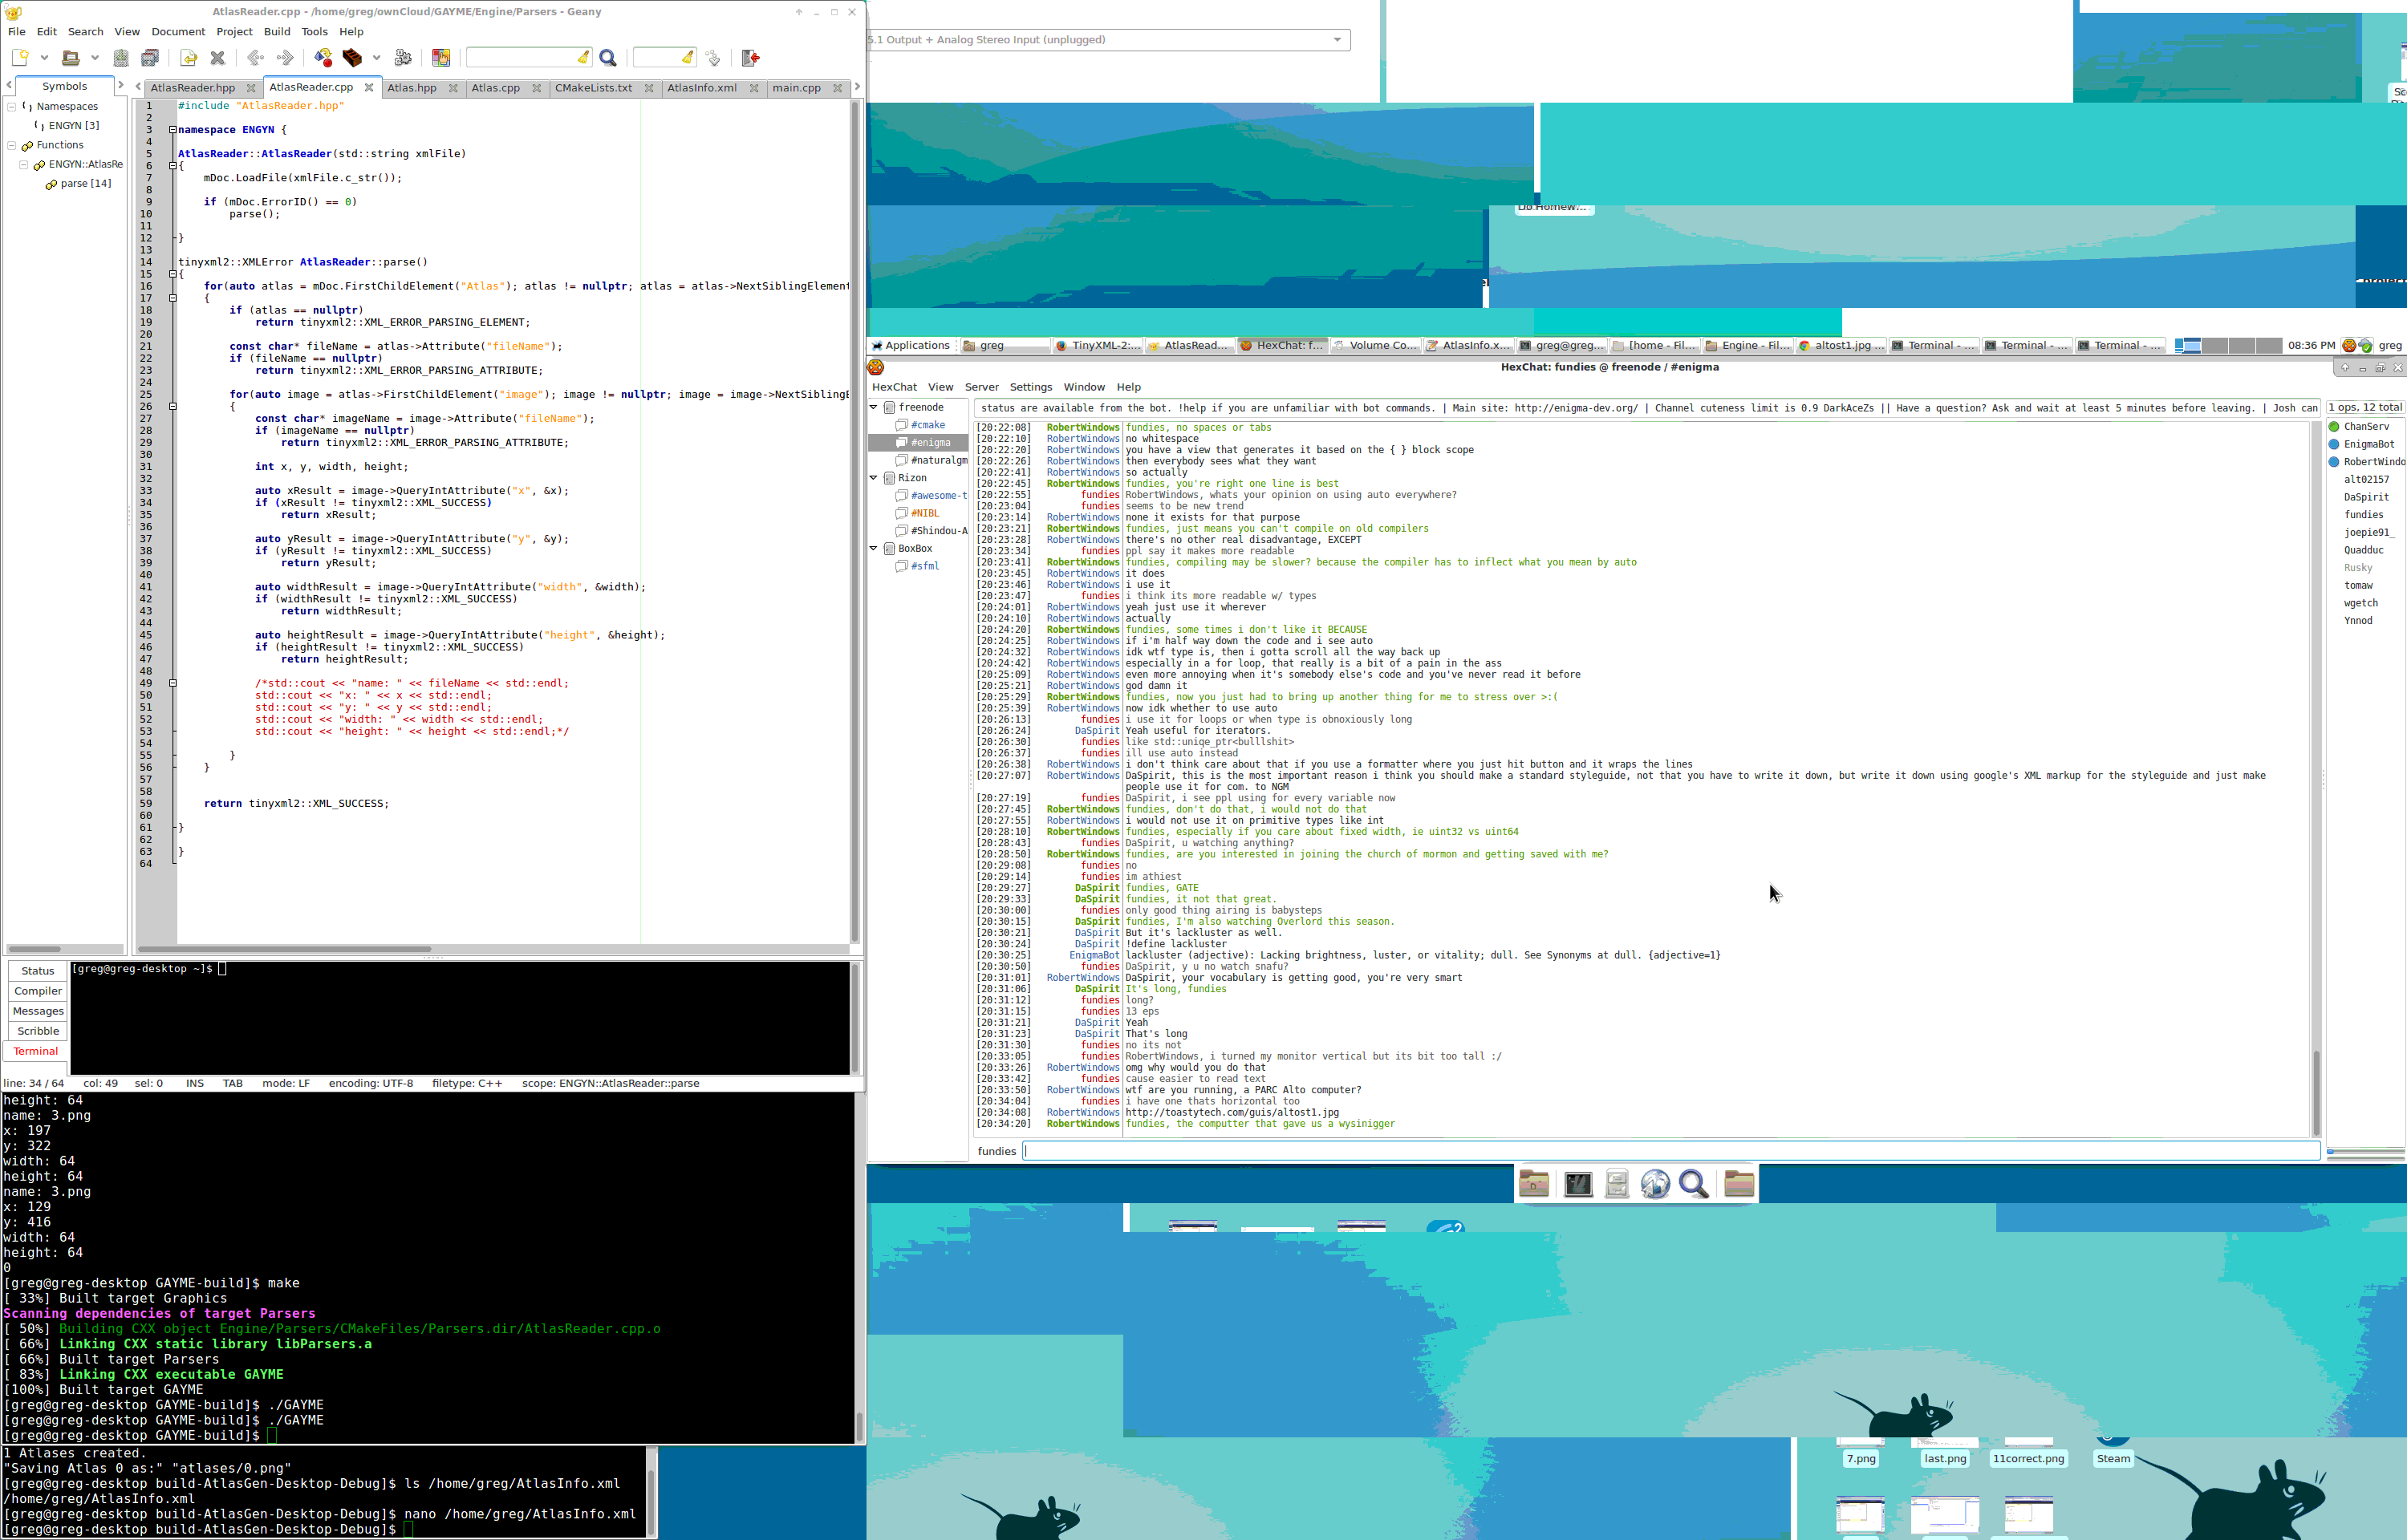This screenshot has height=1540, width=2407.
Task: Collapse the Functions node in Symbols
Action: coord(12,145)
